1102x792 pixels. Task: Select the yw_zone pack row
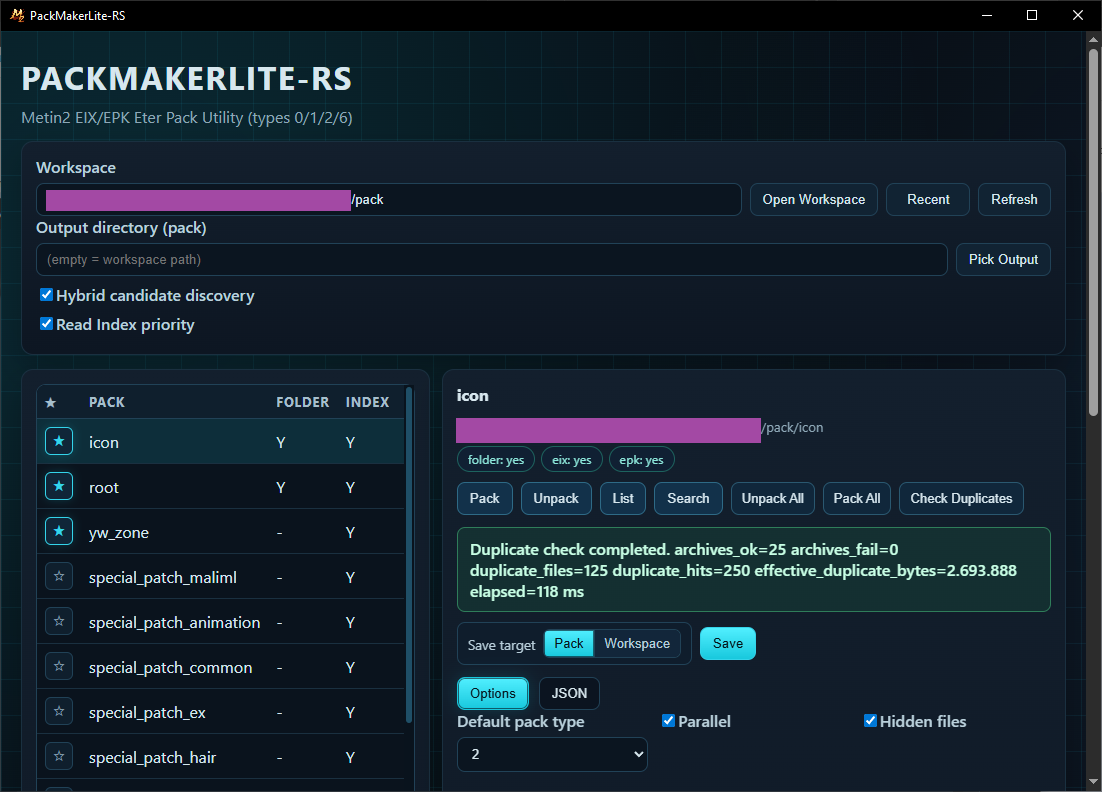click(221, 531)
